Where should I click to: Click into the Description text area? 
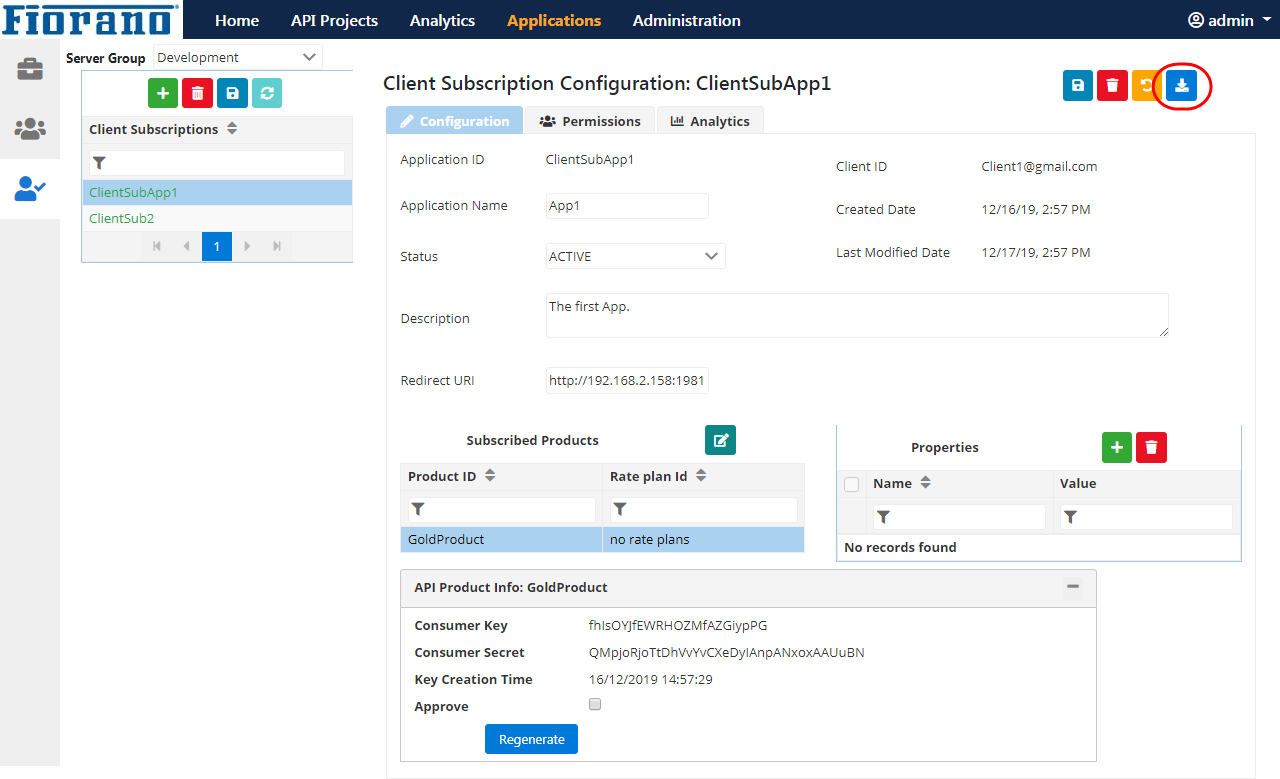tap(857, 315)
